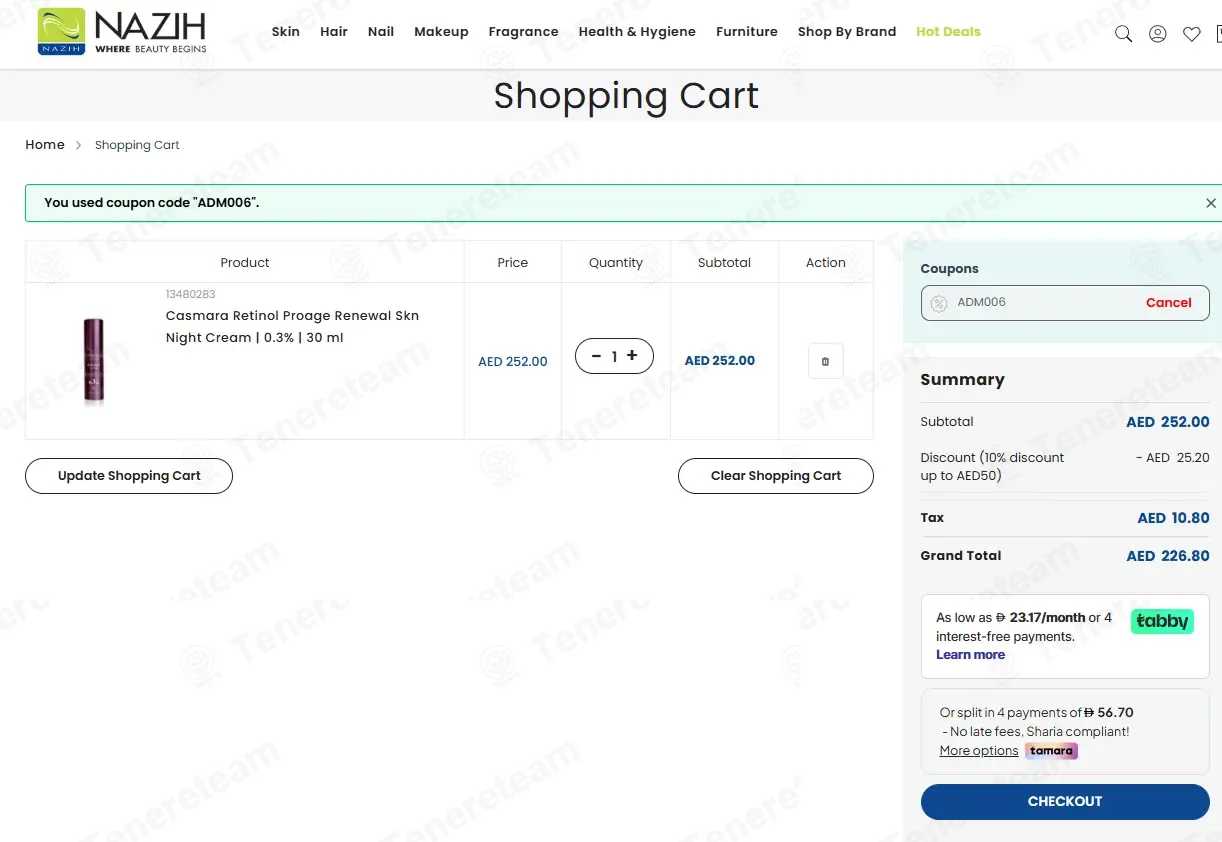Decrease quantity with the minus button
Image resolution: width=1222 pixels, height=842 pixels.
pos(597,356)
